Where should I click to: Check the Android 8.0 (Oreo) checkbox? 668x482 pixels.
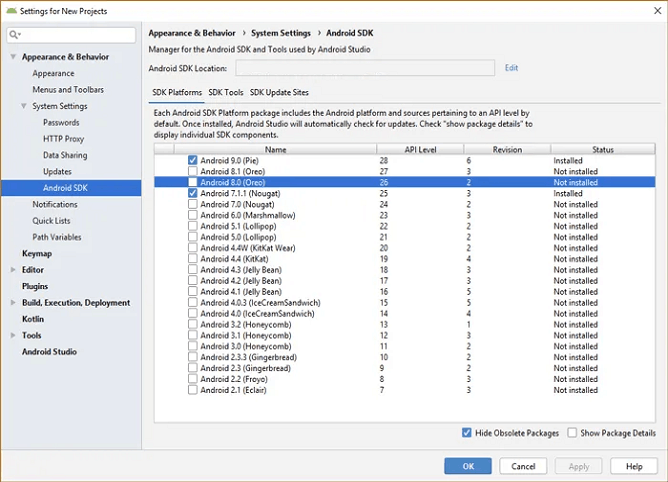[193, 182]
